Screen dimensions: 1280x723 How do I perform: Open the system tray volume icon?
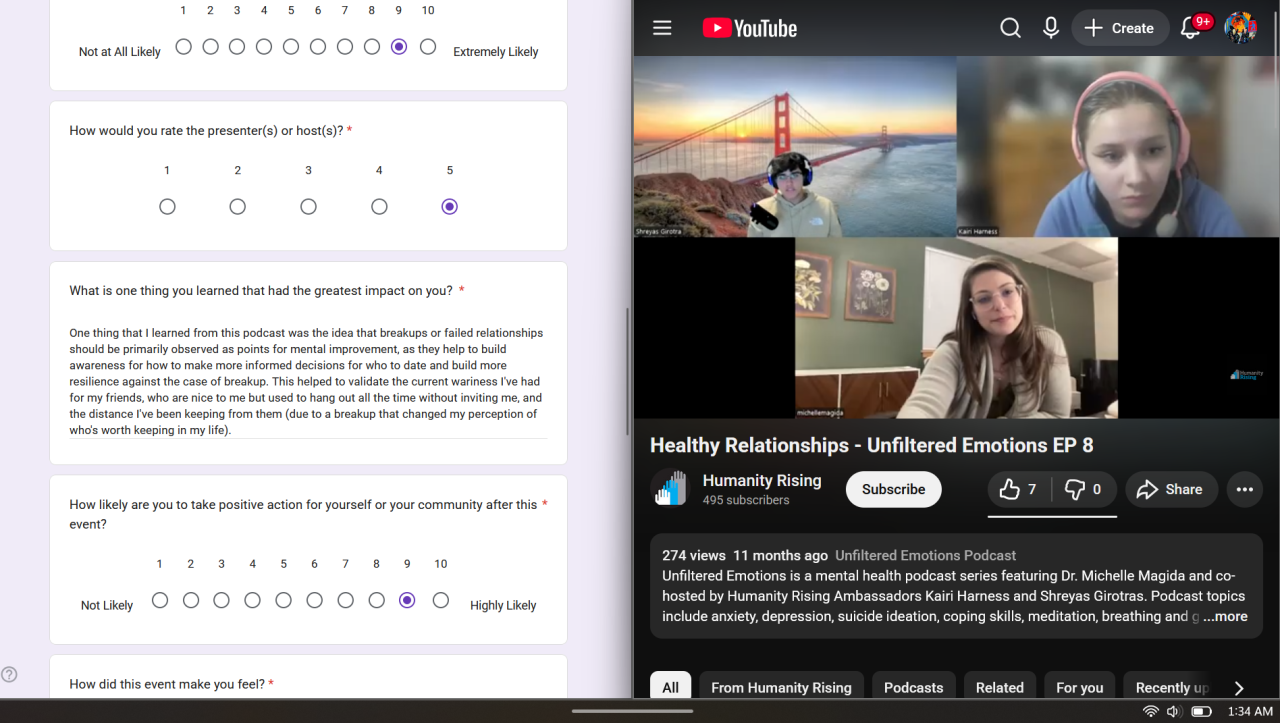[1174, 711]
